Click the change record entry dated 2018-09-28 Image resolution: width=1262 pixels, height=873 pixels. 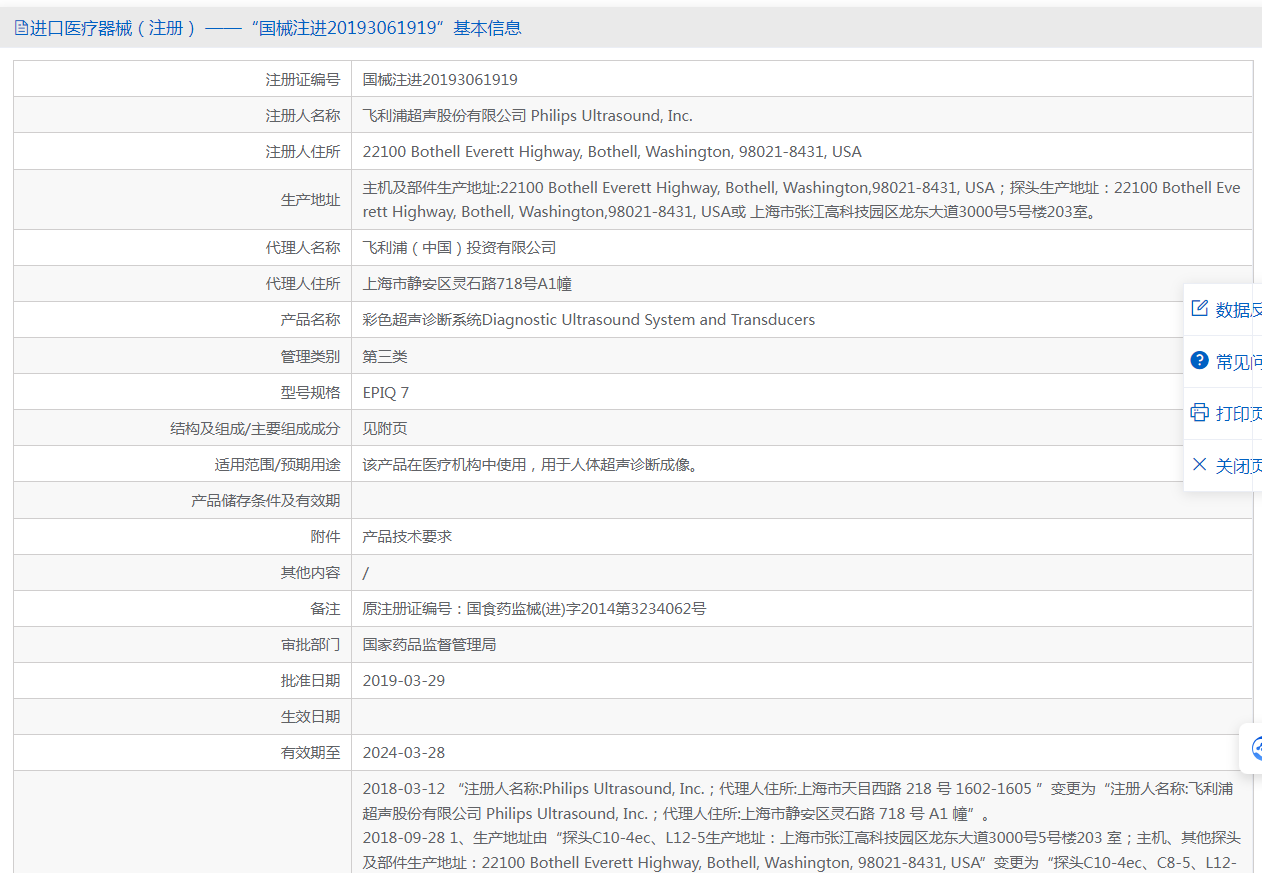(802, 850)
